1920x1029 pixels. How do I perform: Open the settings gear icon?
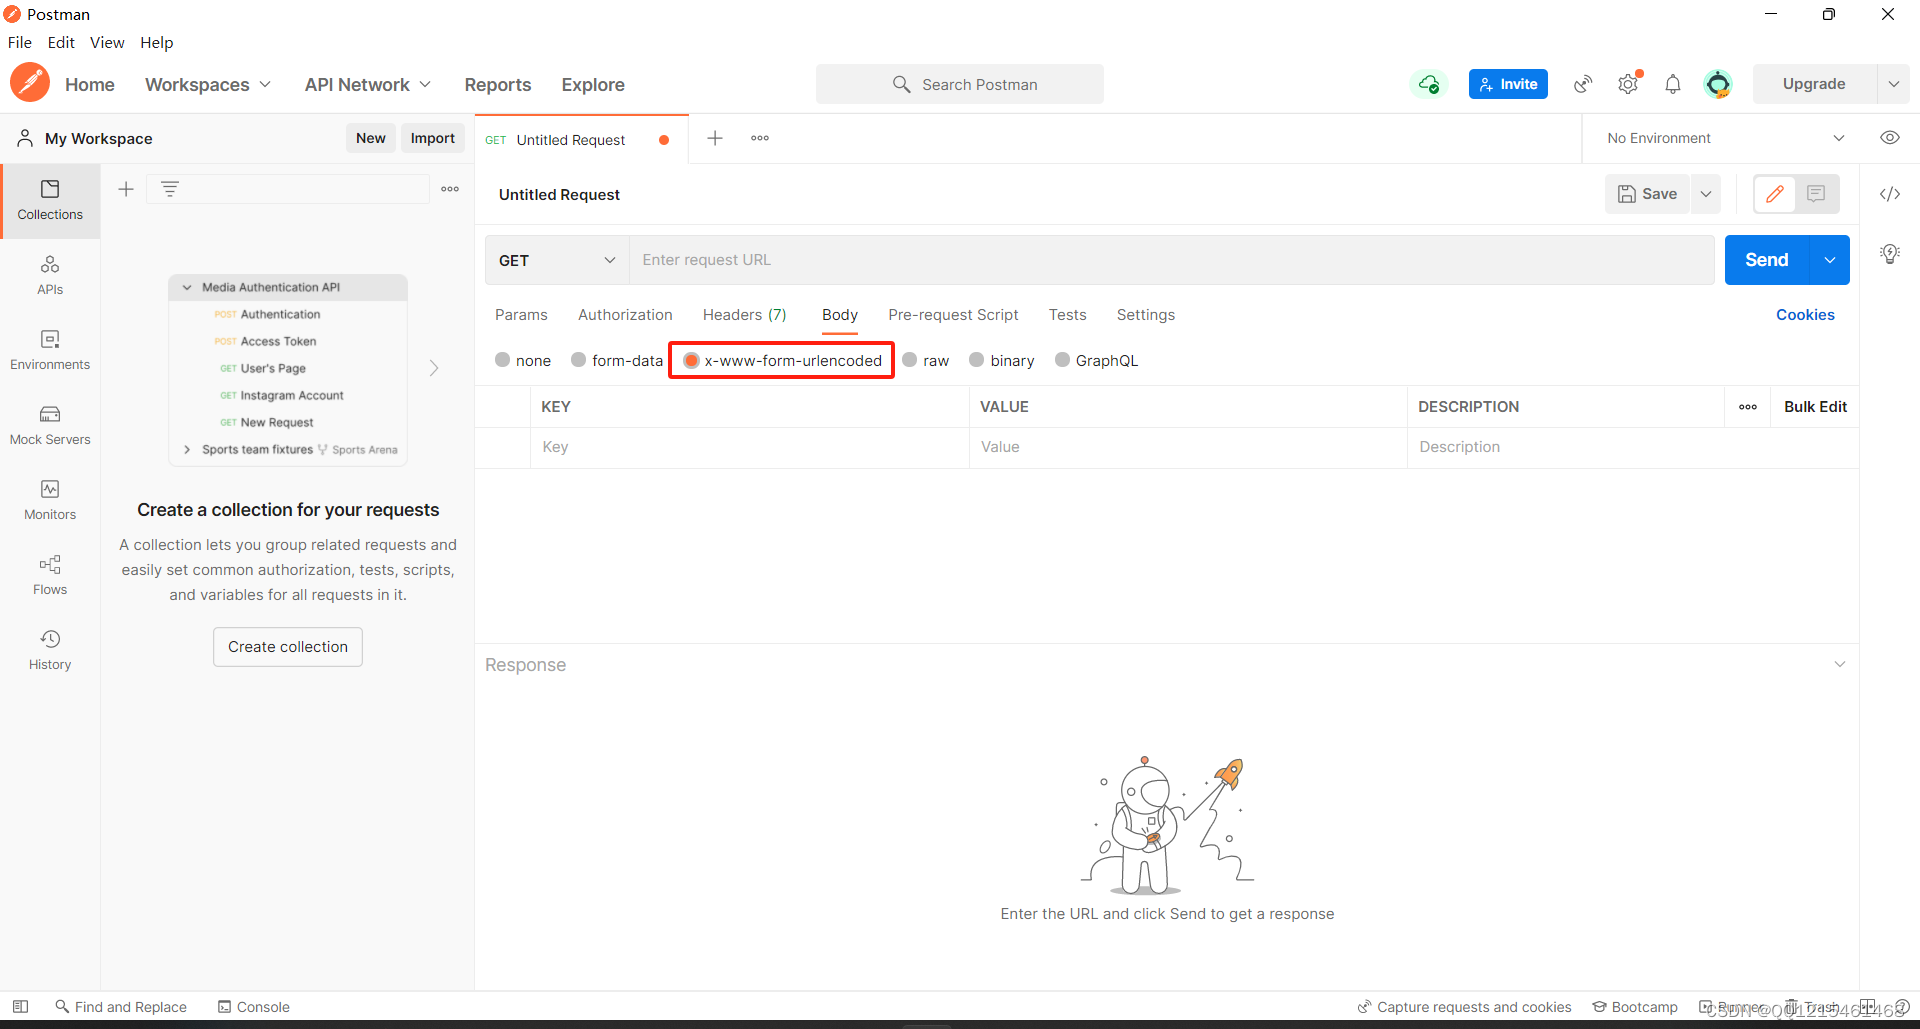pos(1628,84)
